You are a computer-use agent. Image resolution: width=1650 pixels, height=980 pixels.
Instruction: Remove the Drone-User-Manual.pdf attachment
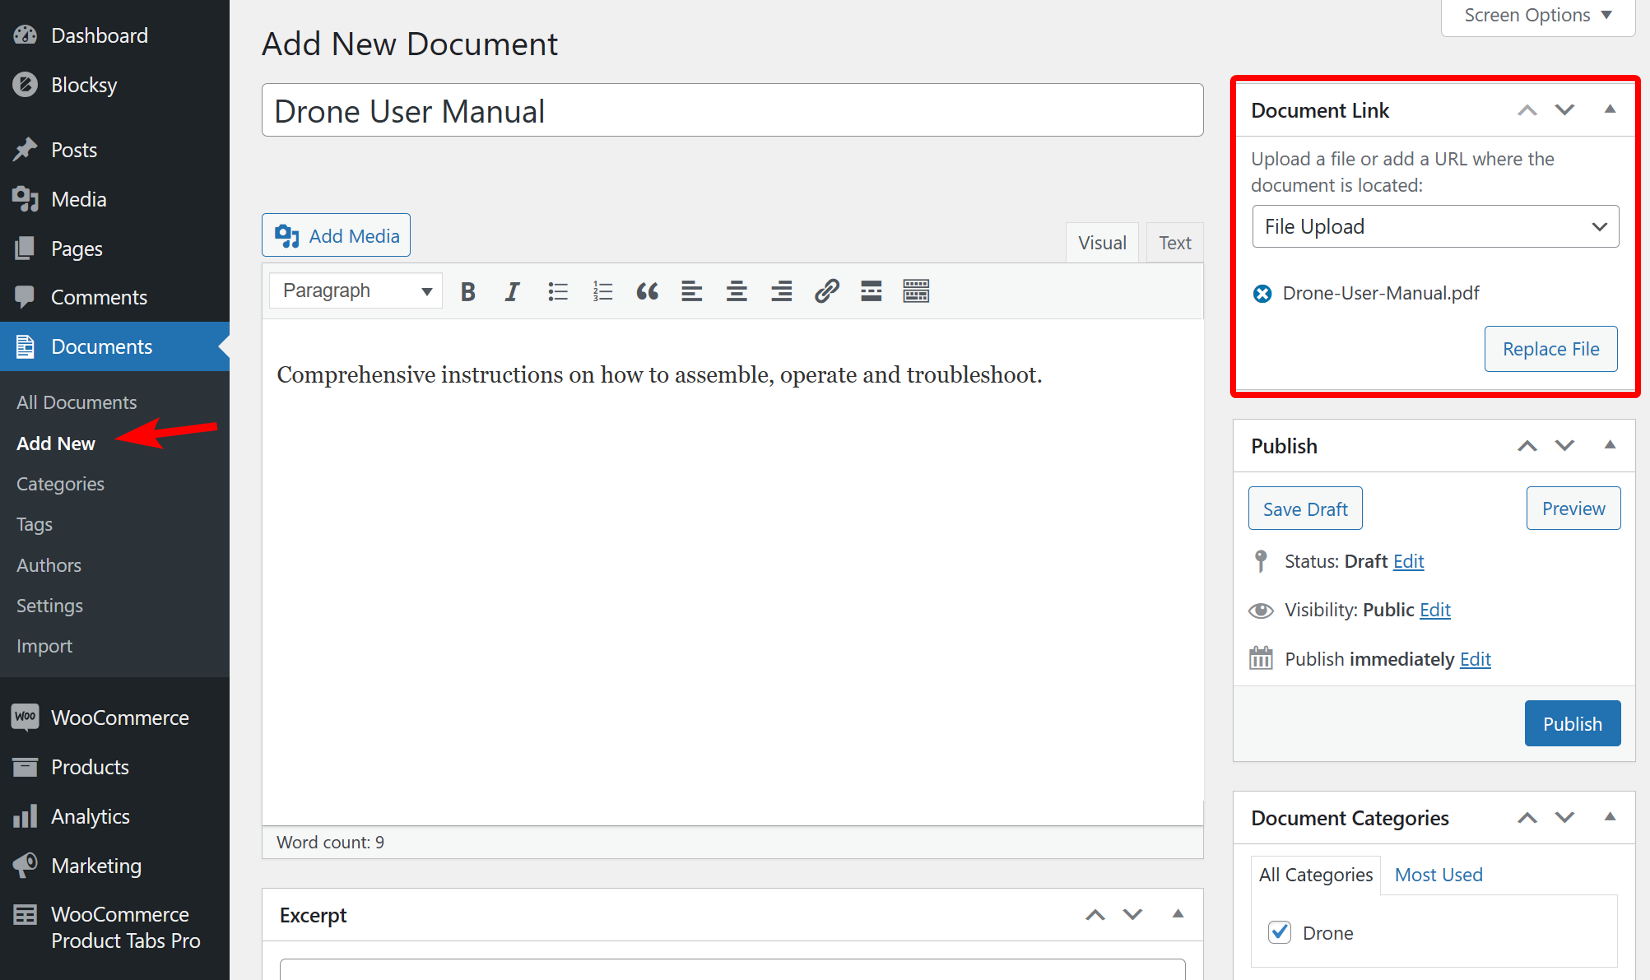pos(1261,293)
